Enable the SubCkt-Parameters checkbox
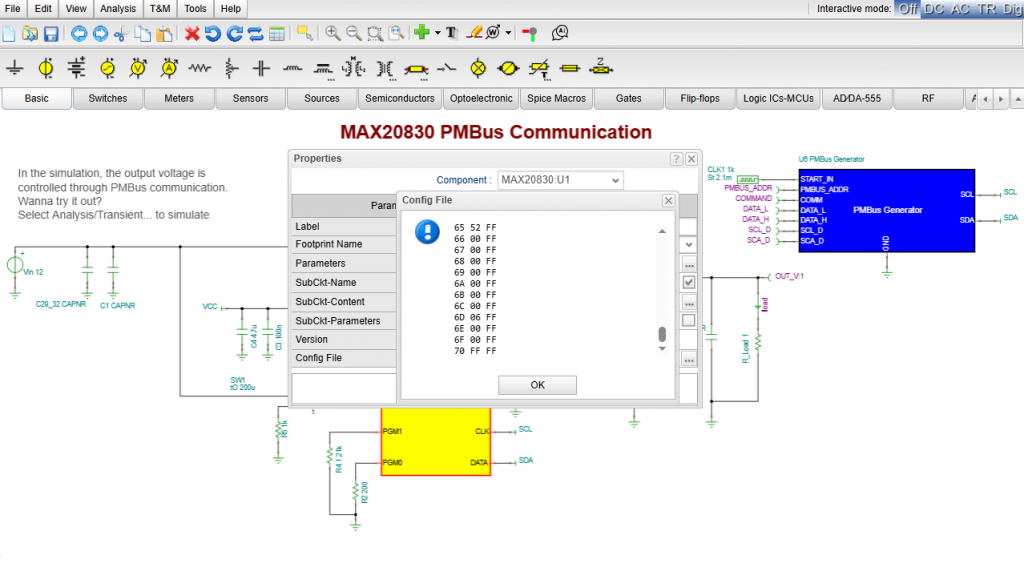 coord(689,321)
